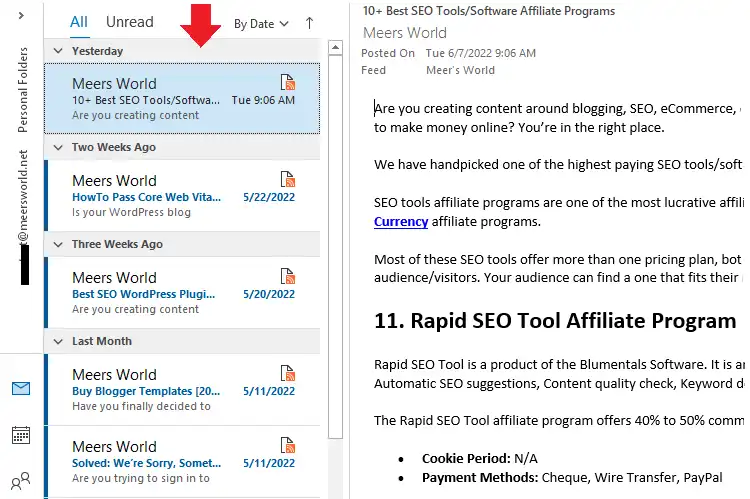Click the Meers World sender name in header

(405, 33)
